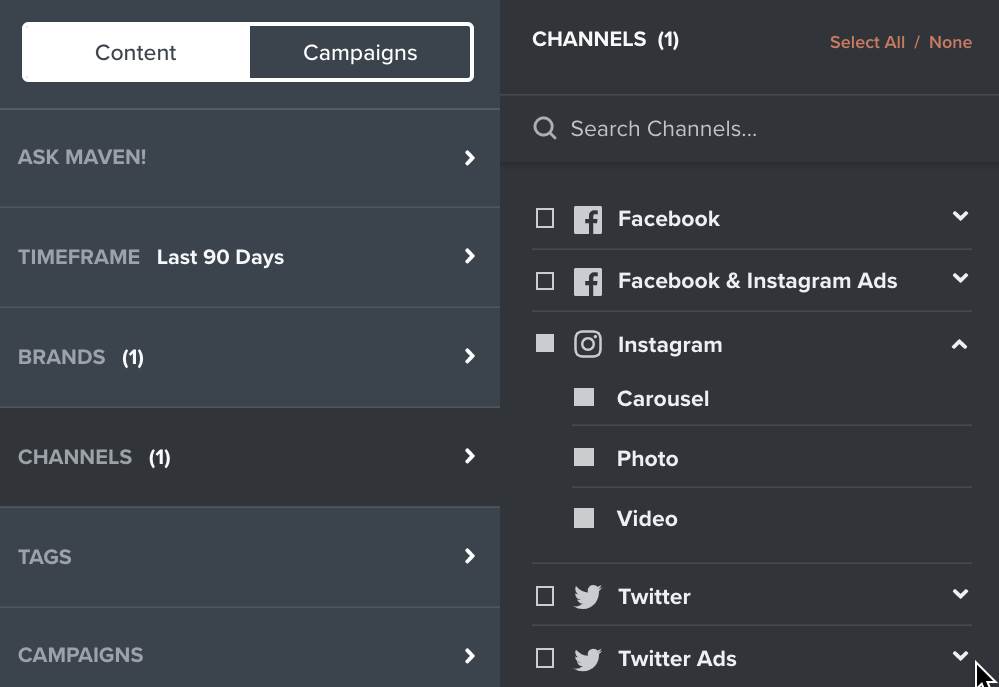Image resolution: width=999 pixels, height=687 pixels.
Task: Expand the Twitter Ads options
Action: [x=960, y=656]
